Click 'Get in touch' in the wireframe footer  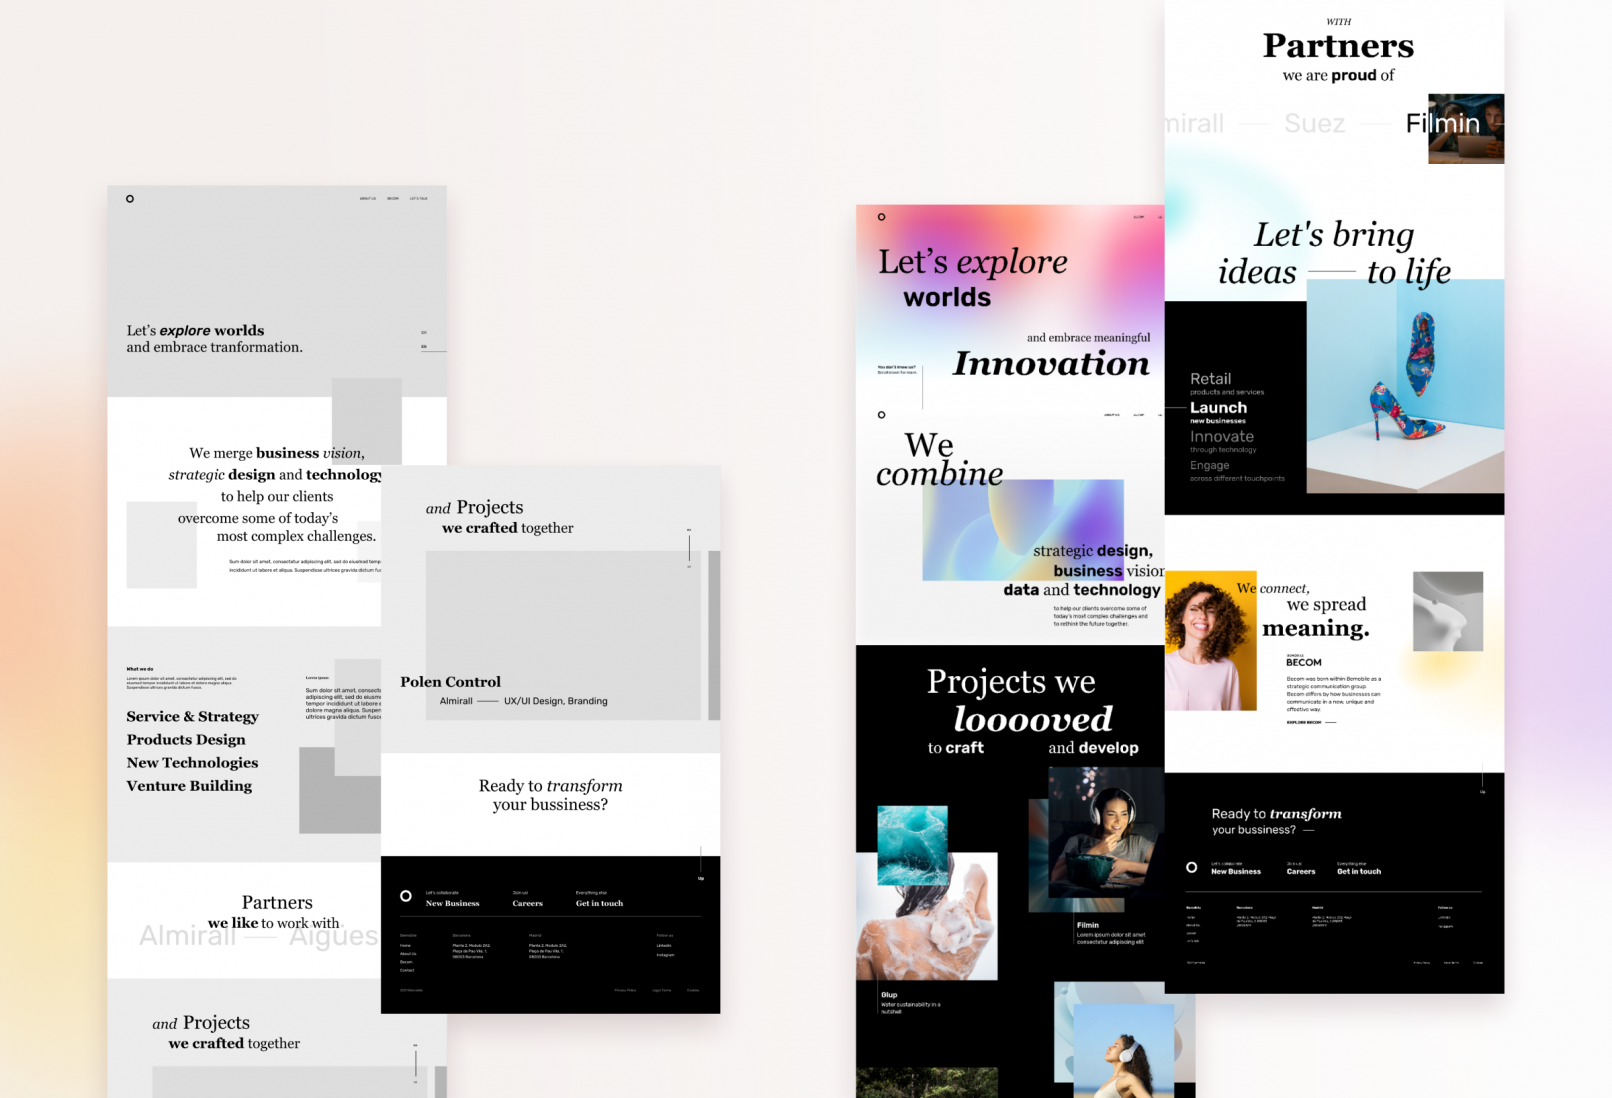pyautogui.click(x=599, y=903)
